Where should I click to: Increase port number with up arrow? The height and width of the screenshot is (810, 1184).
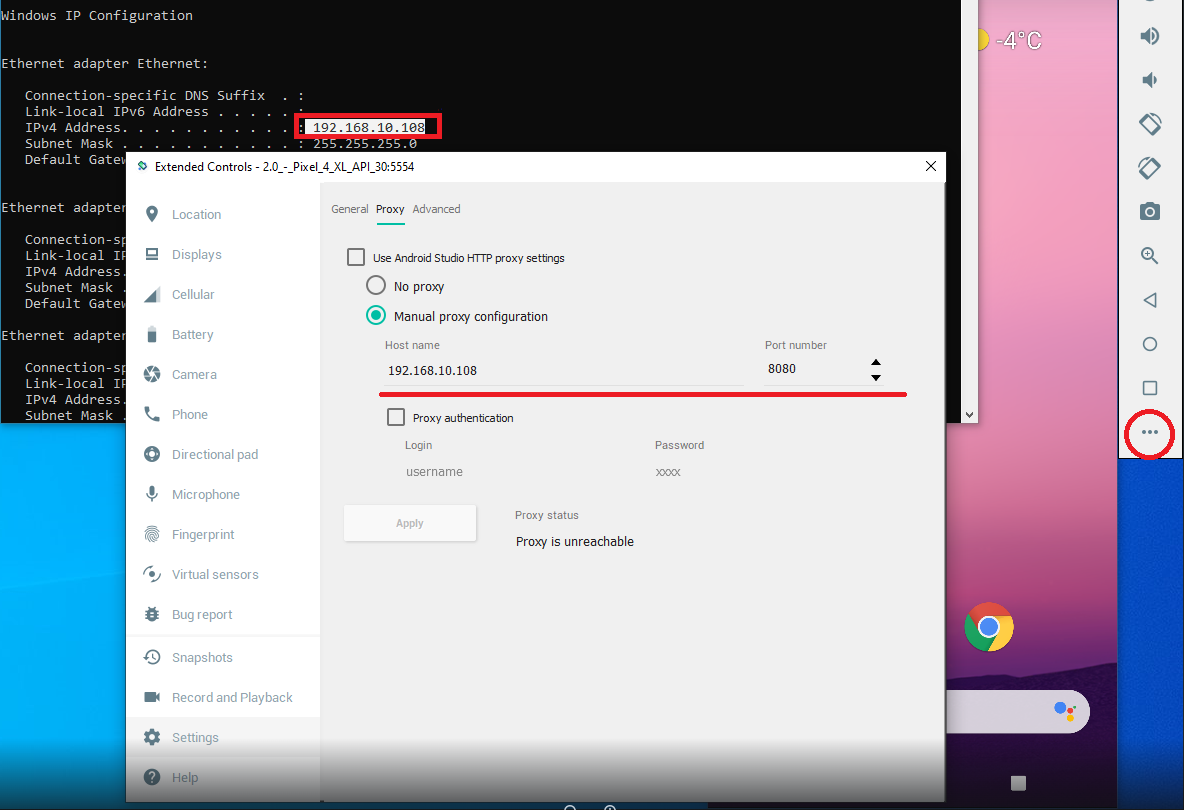pos(876,362)
